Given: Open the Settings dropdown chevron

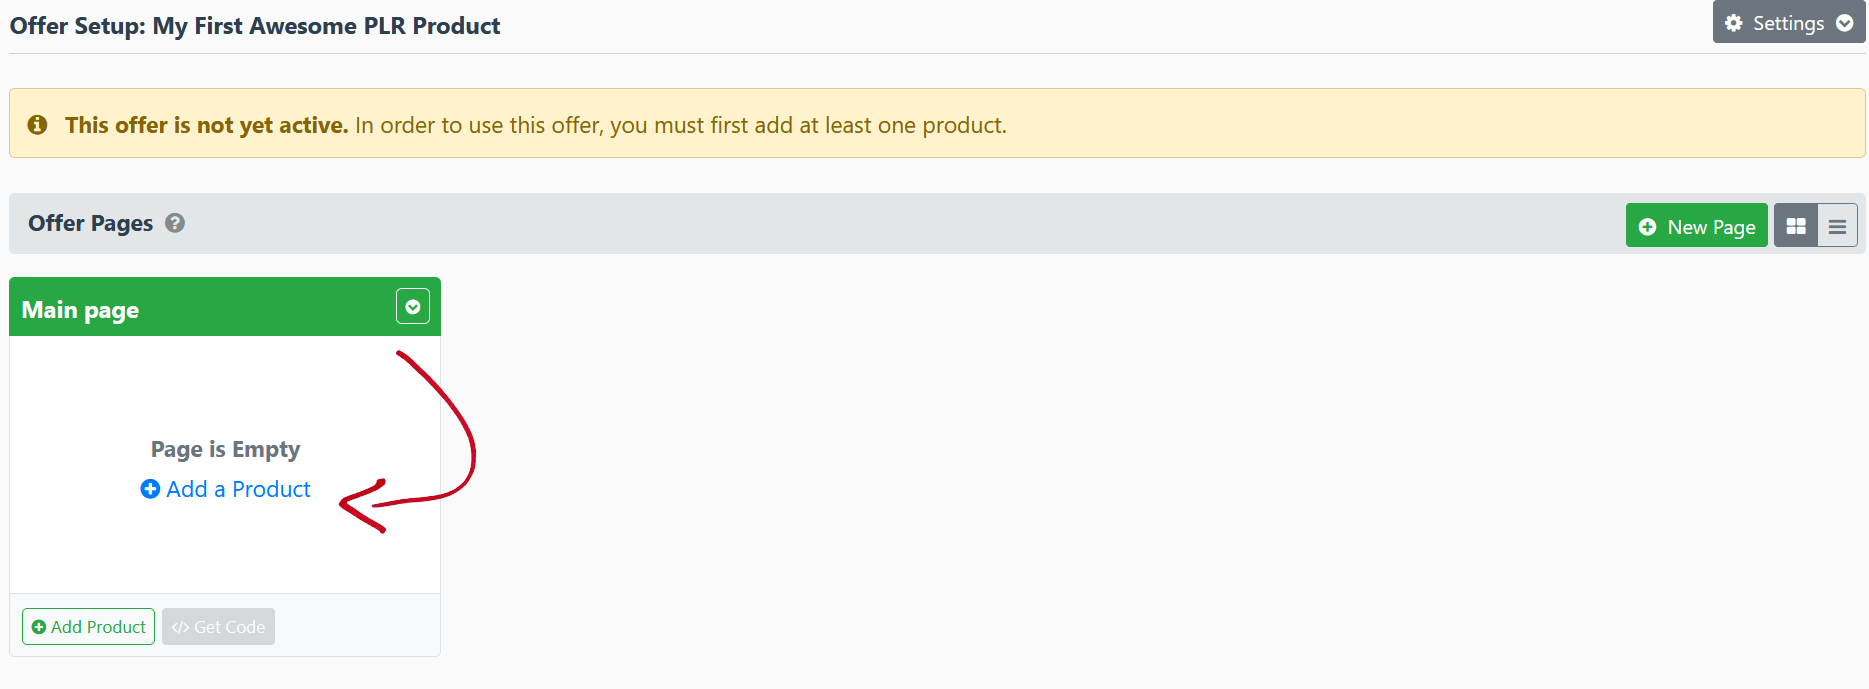Looking at the screenshot, I should click(x=1845, y=23).
